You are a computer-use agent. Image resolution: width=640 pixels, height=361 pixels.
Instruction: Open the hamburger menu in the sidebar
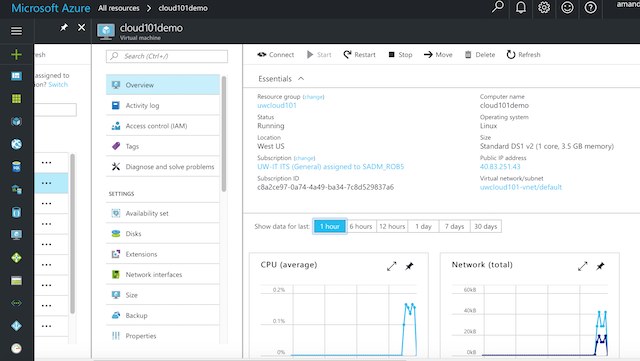point(16,31)
